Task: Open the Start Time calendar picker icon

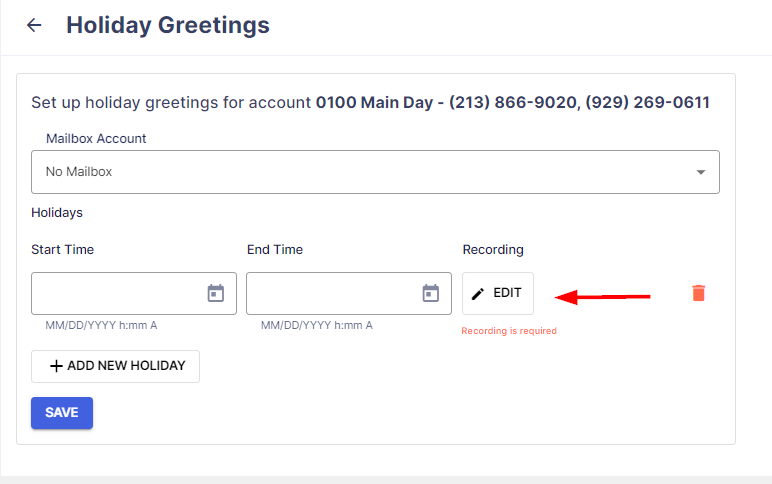Action: point(216,293)
